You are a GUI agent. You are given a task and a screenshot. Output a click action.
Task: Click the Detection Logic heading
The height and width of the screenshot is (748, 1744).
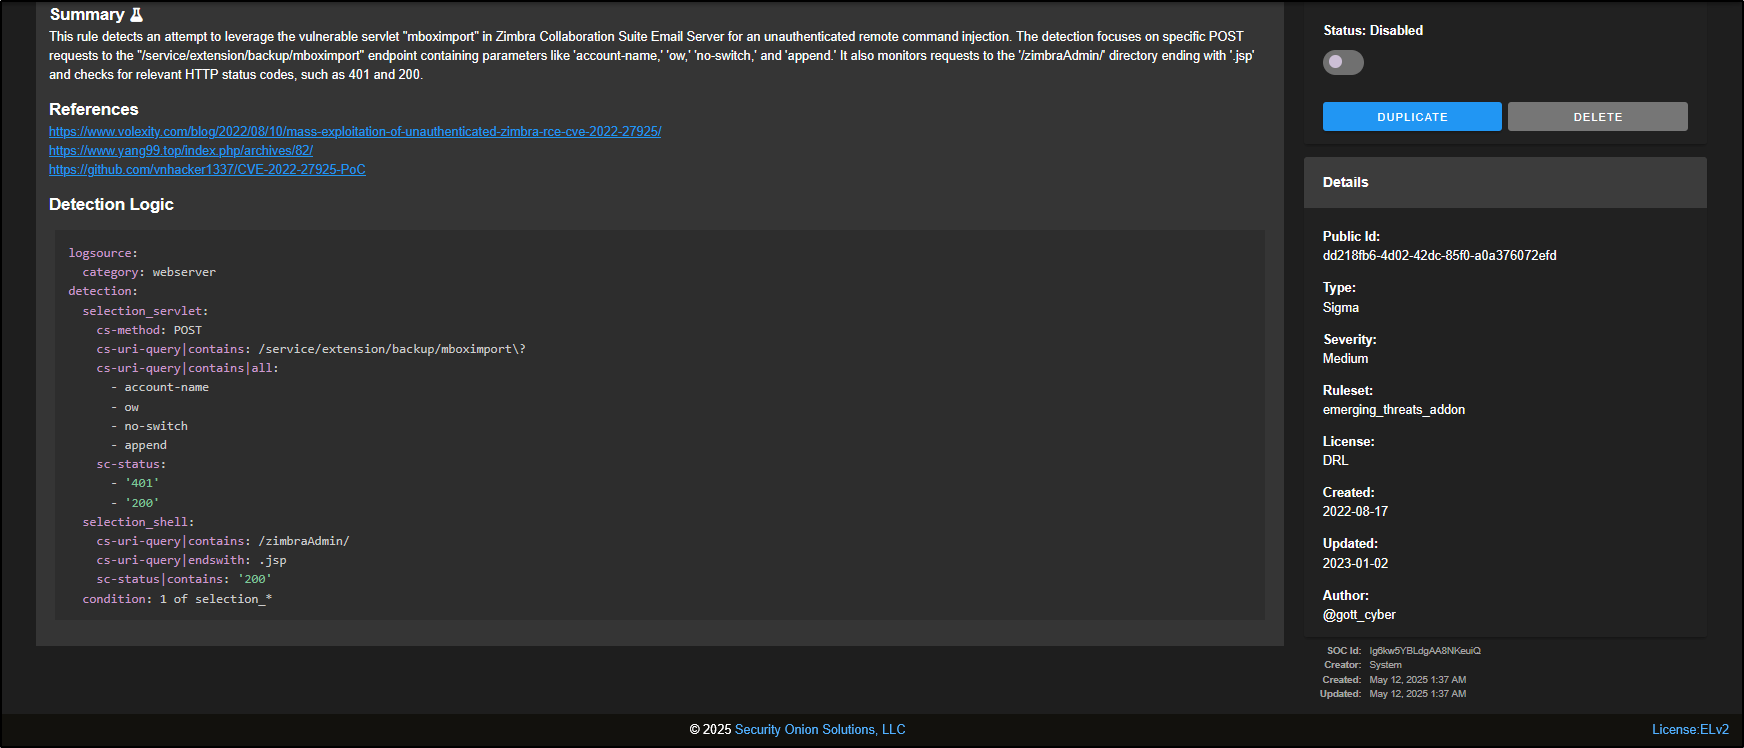tap(111, 204)
